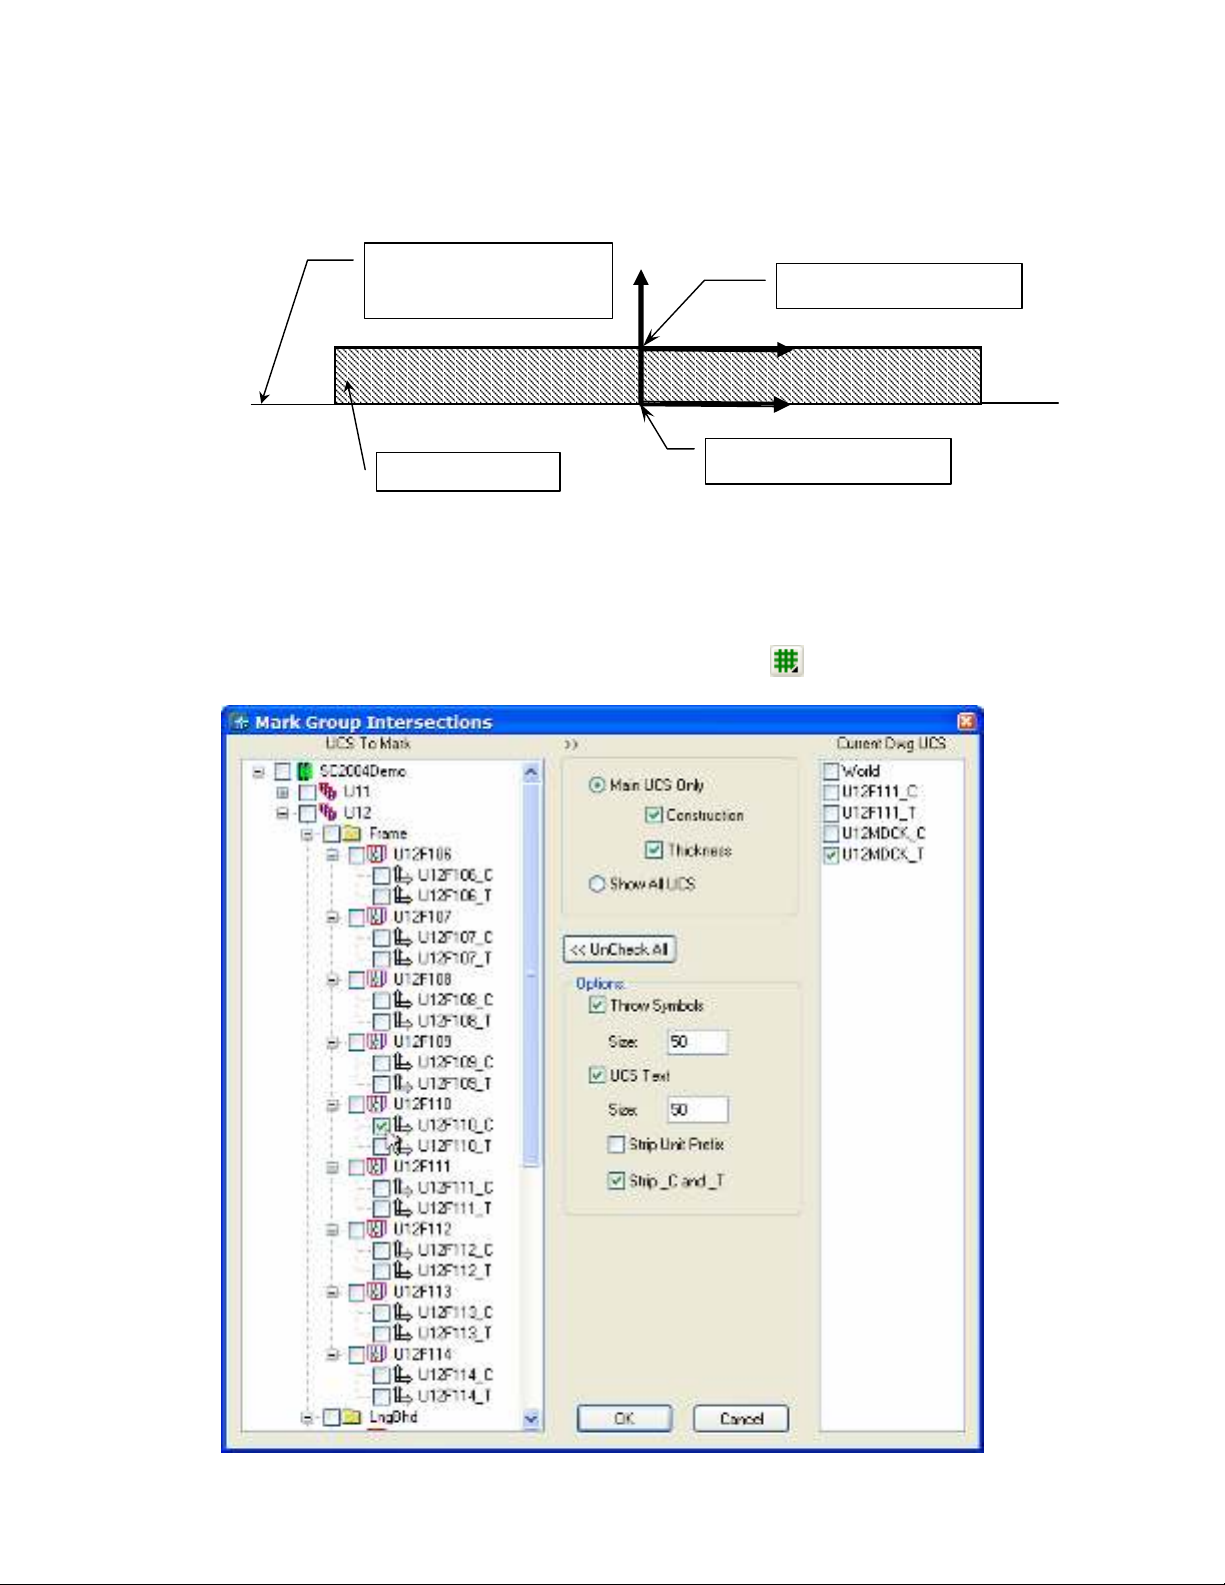This screenshot has width=1225, height=1585.
Task: Click the U12F107_C construction UCS icon
Action: click(402, 937)
